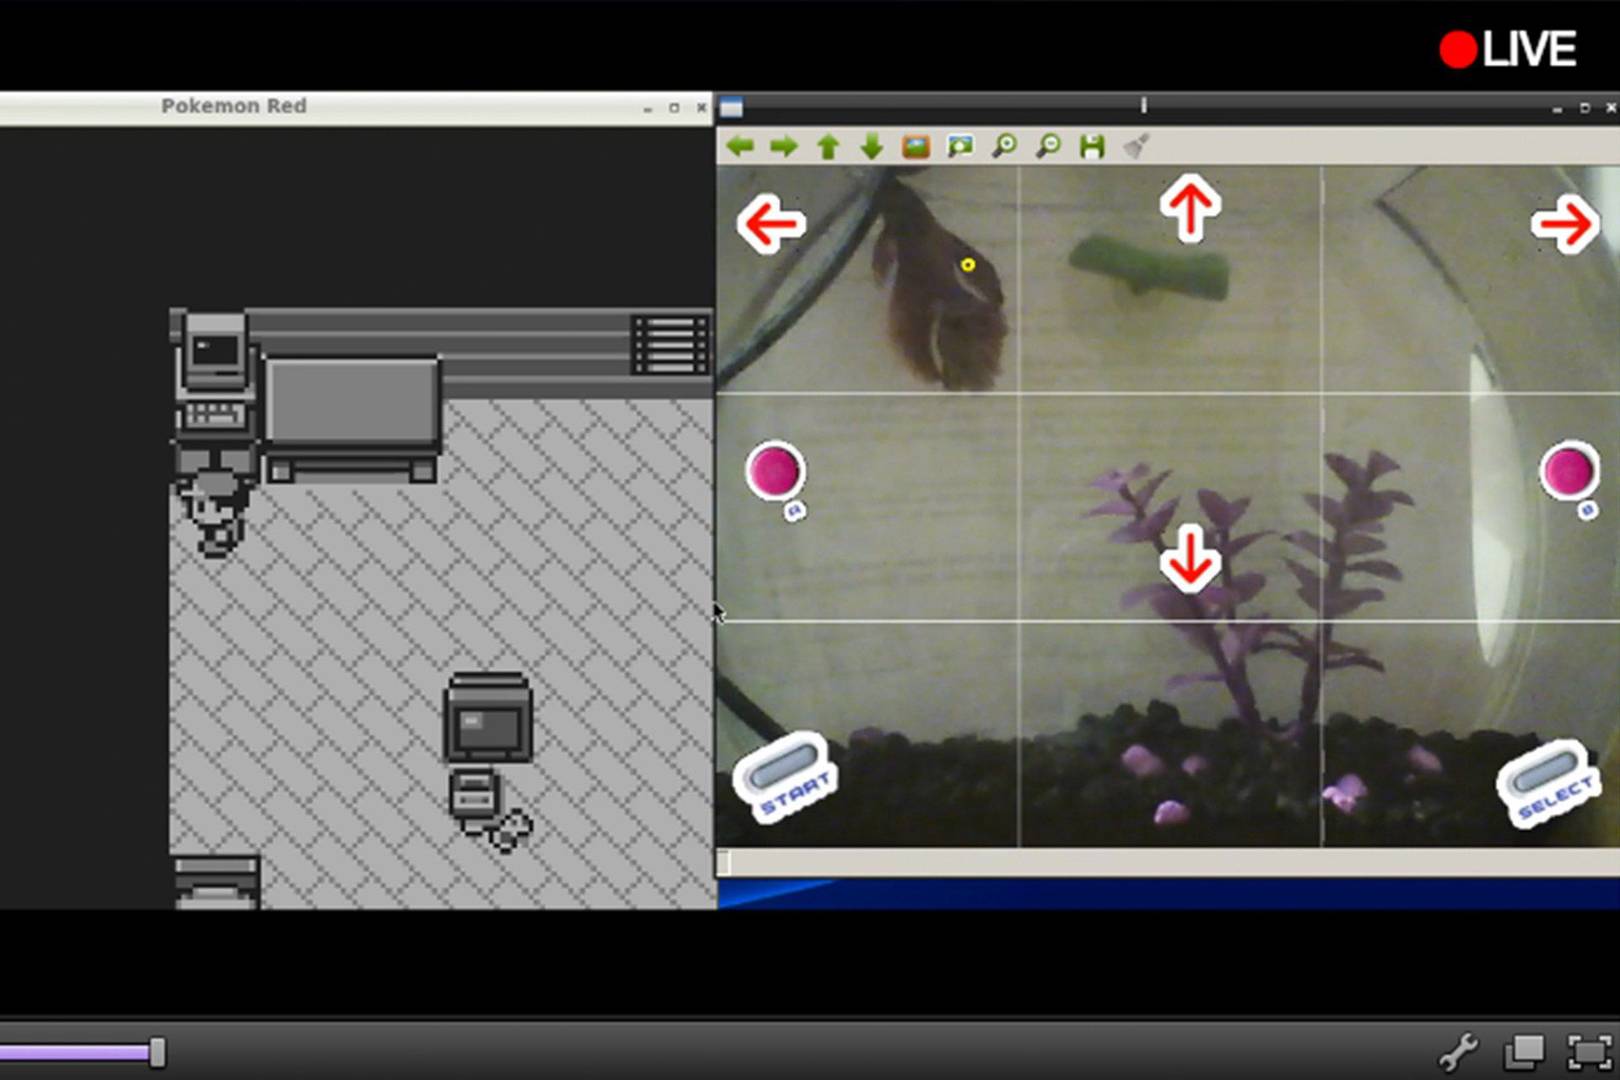This screenshot has width=1620, height=1080.
Task: Click the red left arrow overlay on fish tank
Action: pyautogui.click(x=771, y=223)
